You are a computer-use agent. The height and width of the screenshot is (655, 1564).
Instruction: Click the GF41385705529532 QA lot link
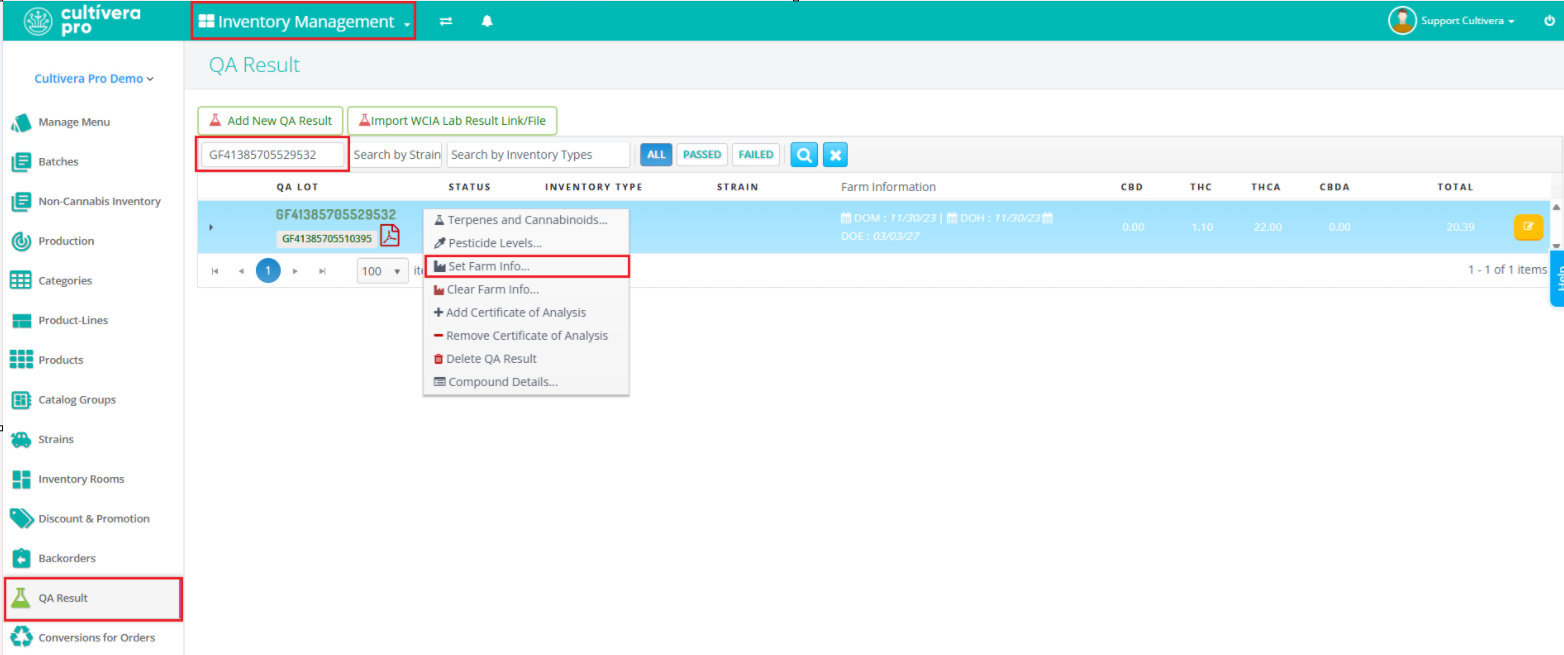point(336,215)
